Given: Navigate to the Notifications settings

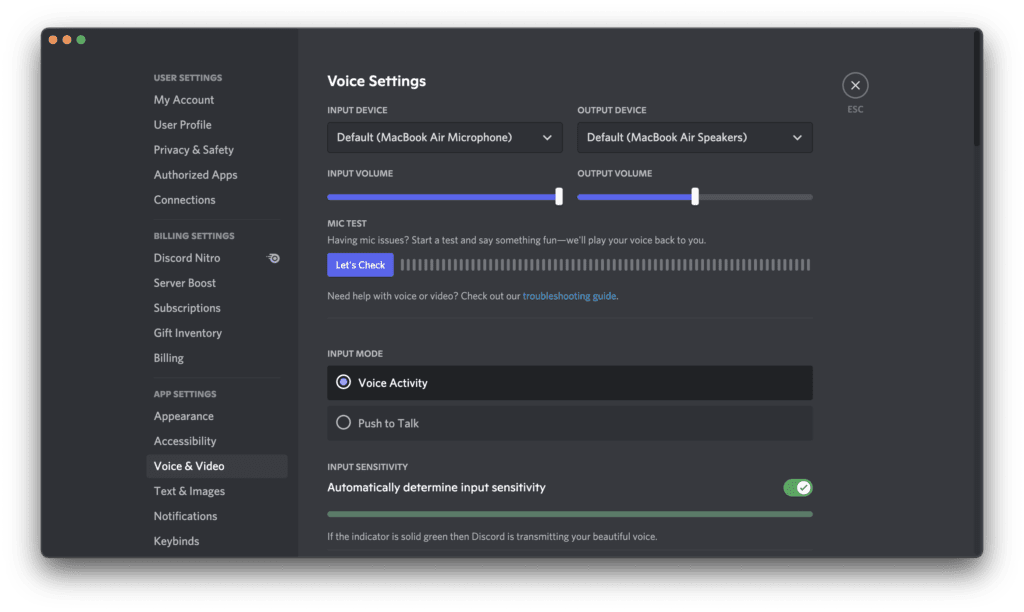Looking at the screenshot, I should pos(185,516).
